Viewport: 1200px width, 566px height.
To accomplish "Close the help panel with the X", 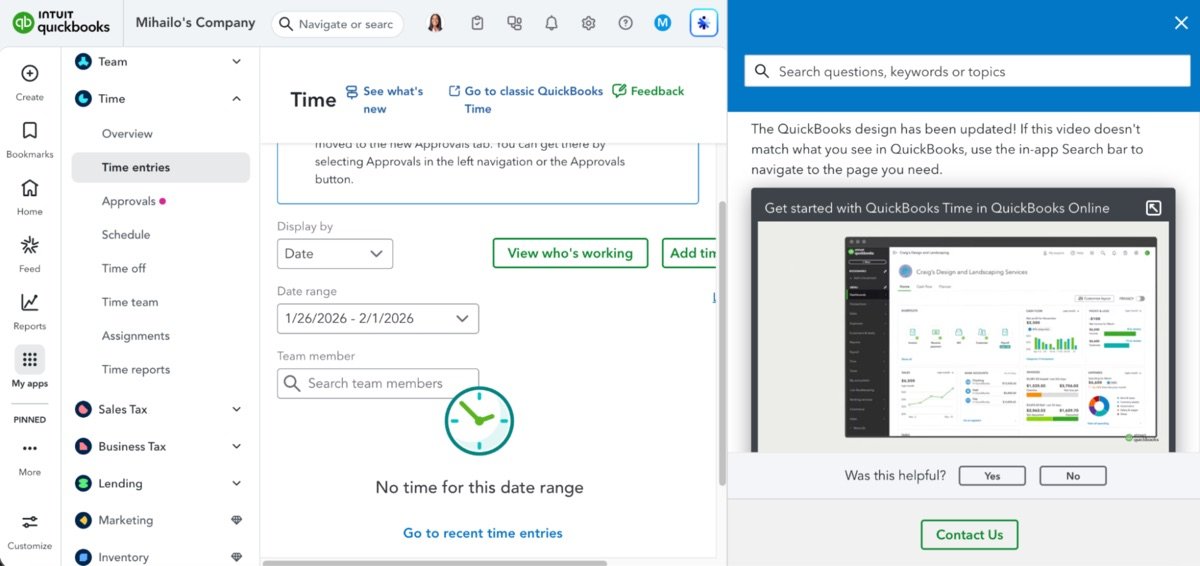I will [1181, 23].
